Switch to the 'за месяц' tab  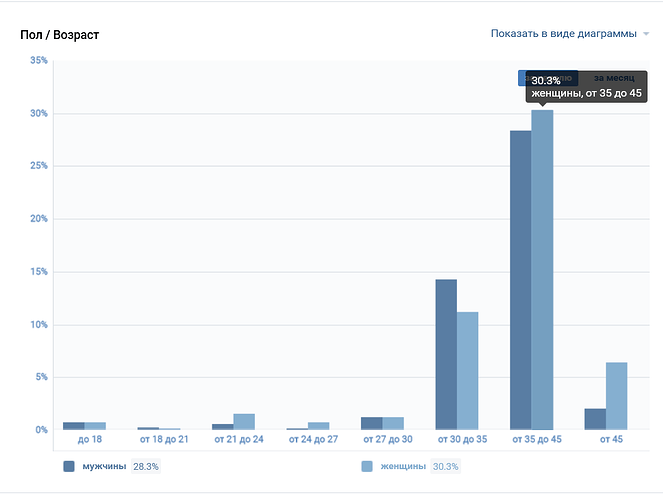point(614,78)
